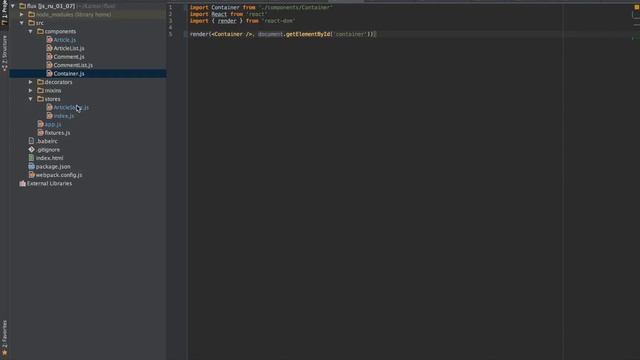
Task: Click 'render' in the line 3 import
Action: pos(227,21)
